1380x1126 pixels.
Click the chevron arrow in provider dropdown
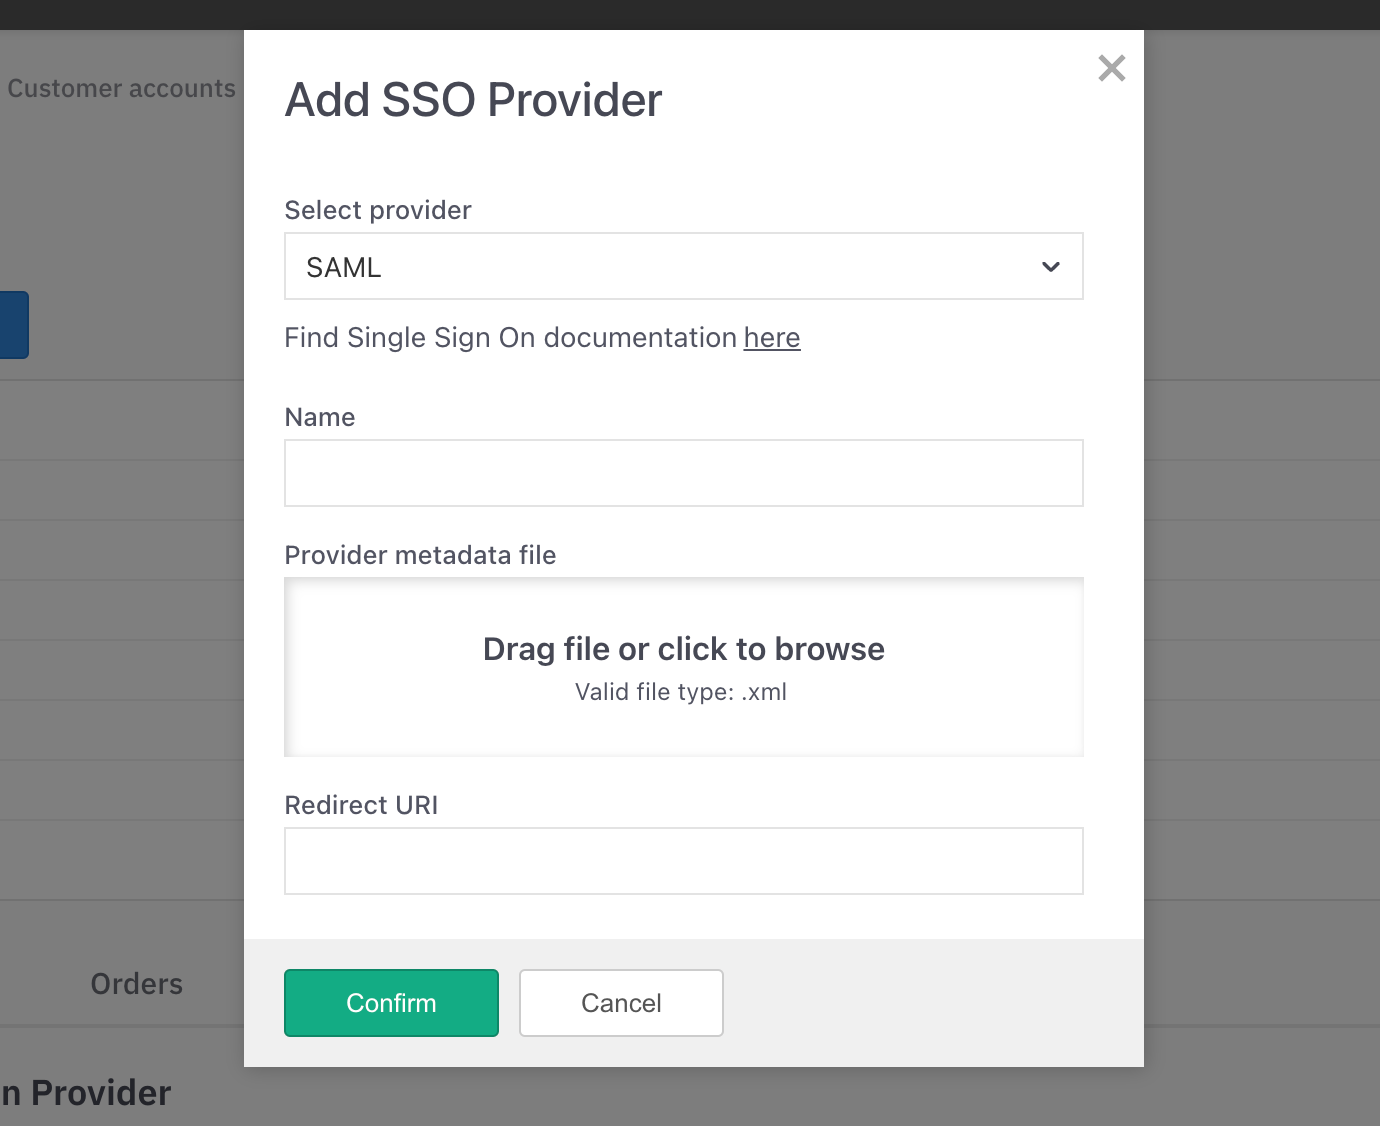(1050, 267)
